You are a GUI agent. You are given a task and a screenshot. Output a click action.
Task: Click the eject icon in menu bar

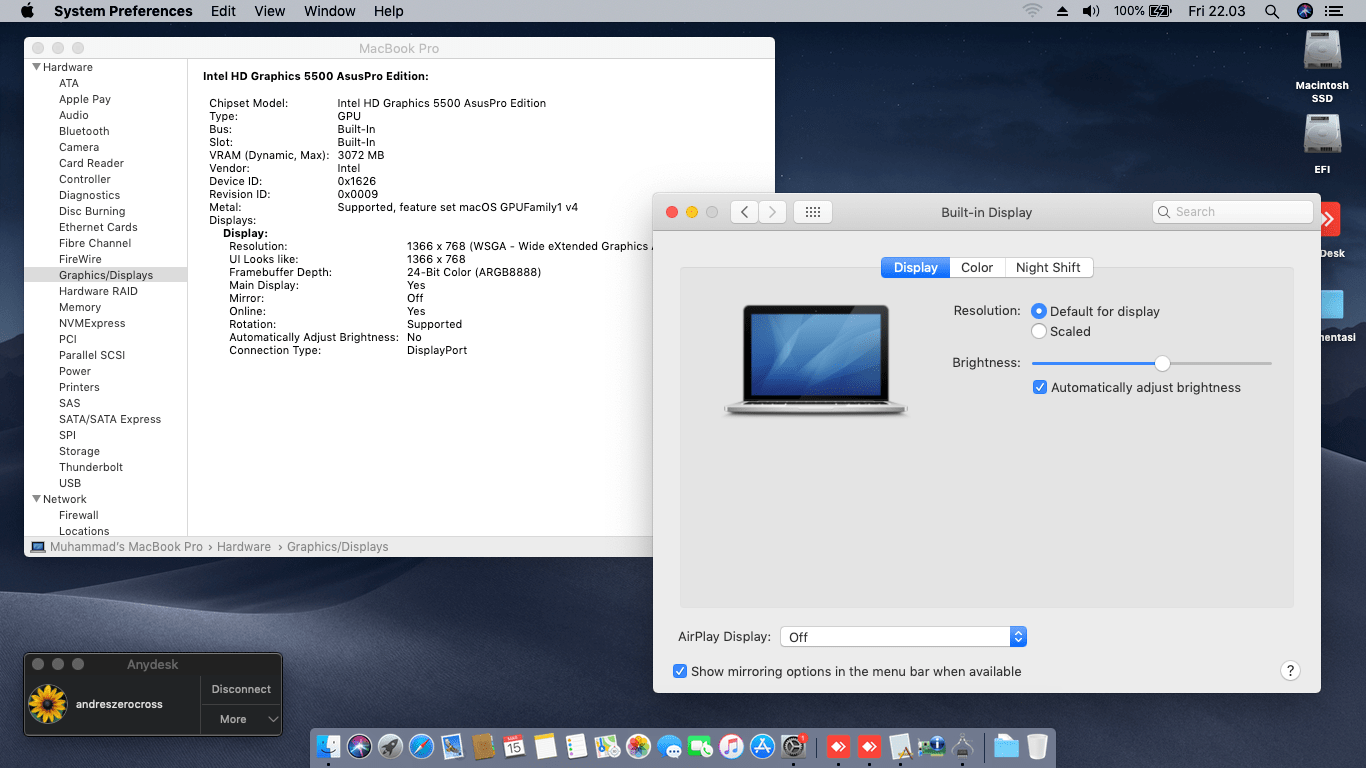1061,11
